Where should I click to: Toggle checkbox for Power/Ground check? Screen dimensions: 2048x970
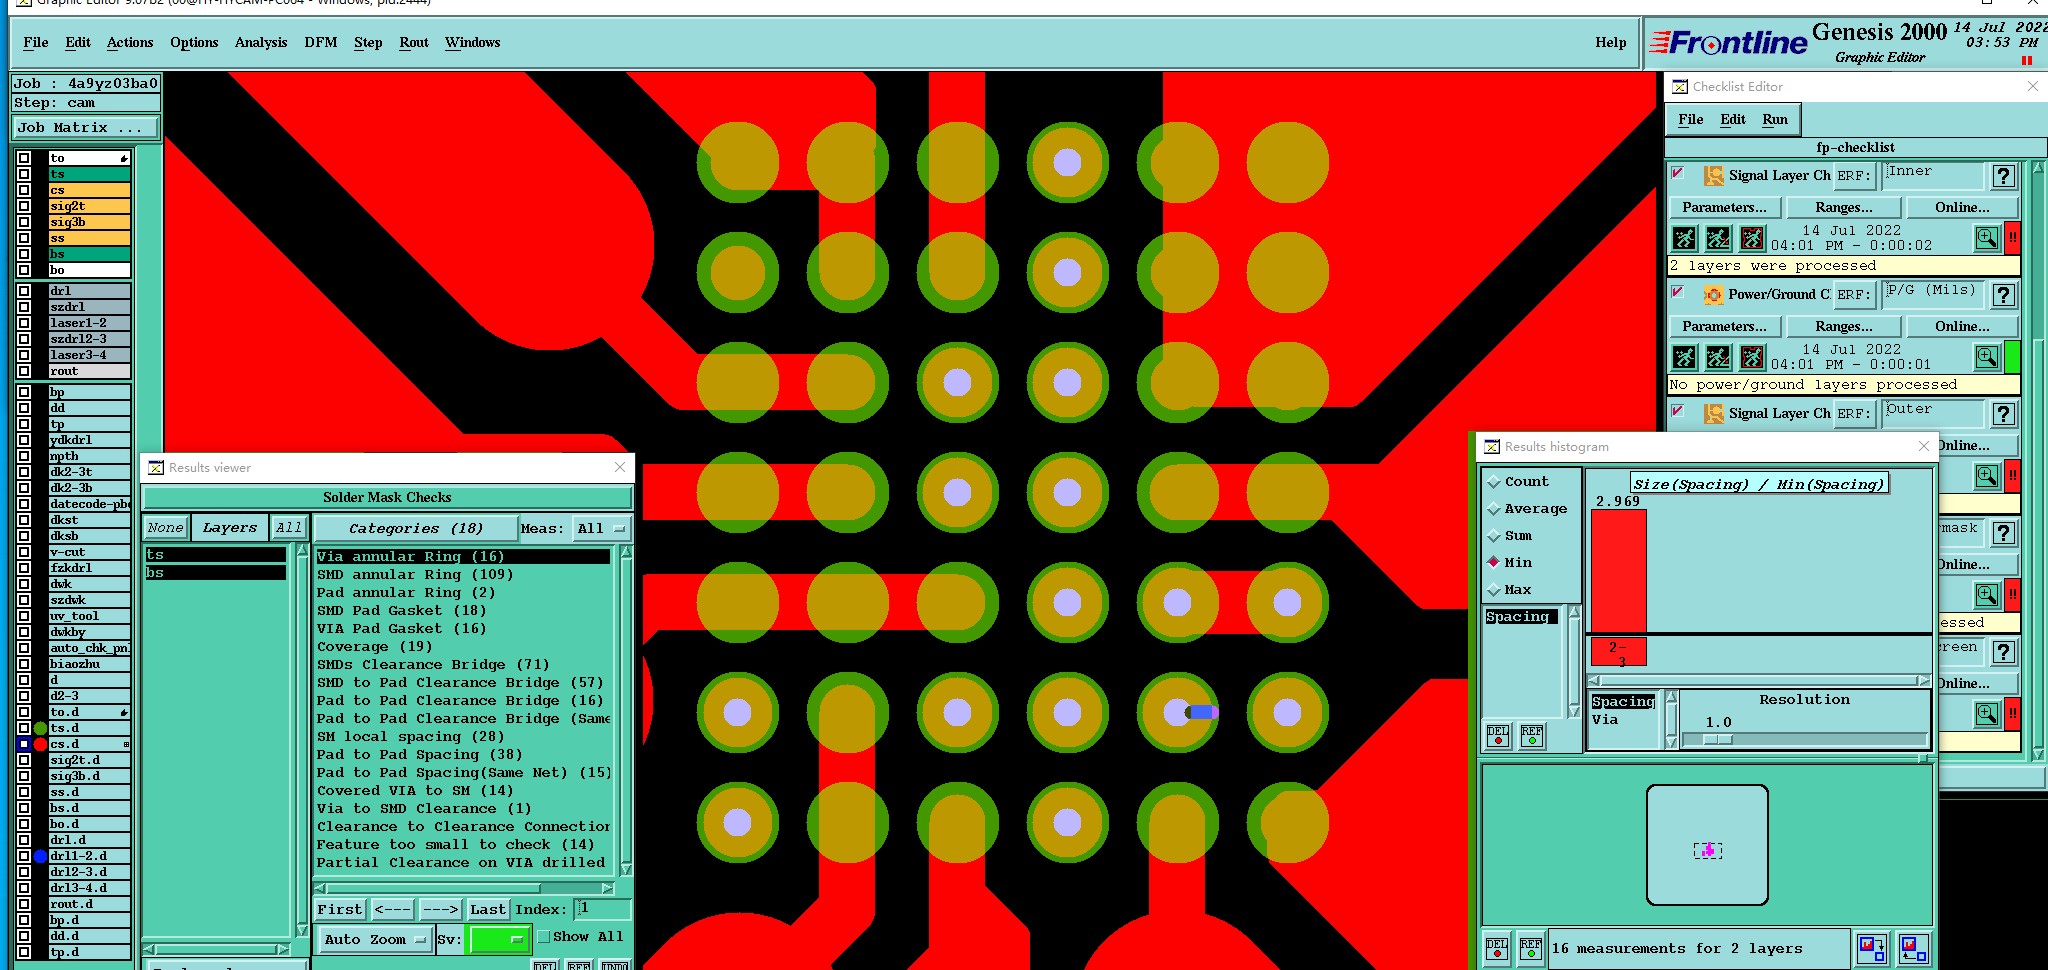point(1678,293)
